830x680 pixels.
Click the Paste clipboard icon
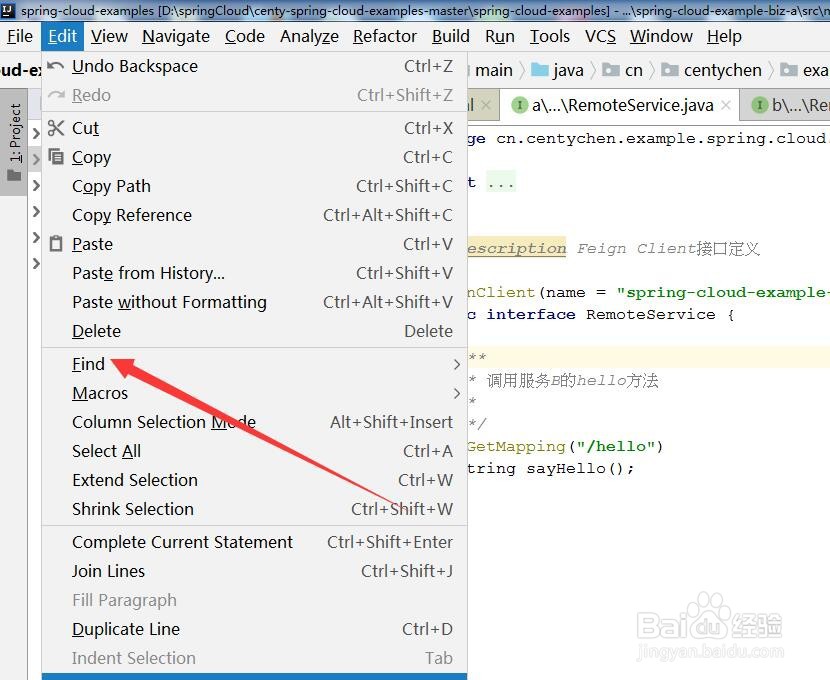[x=56, y=244]
